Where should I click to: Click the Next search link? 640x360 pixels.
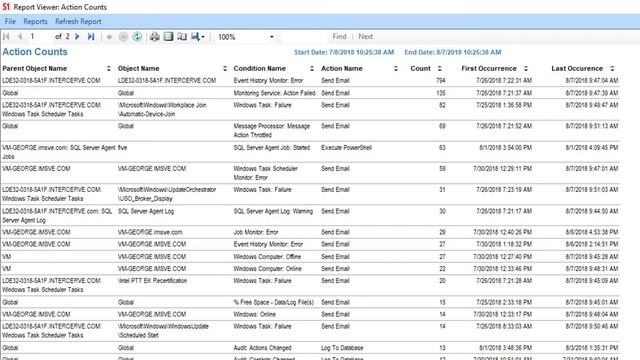pyautogui.click(x=365, y=36)
